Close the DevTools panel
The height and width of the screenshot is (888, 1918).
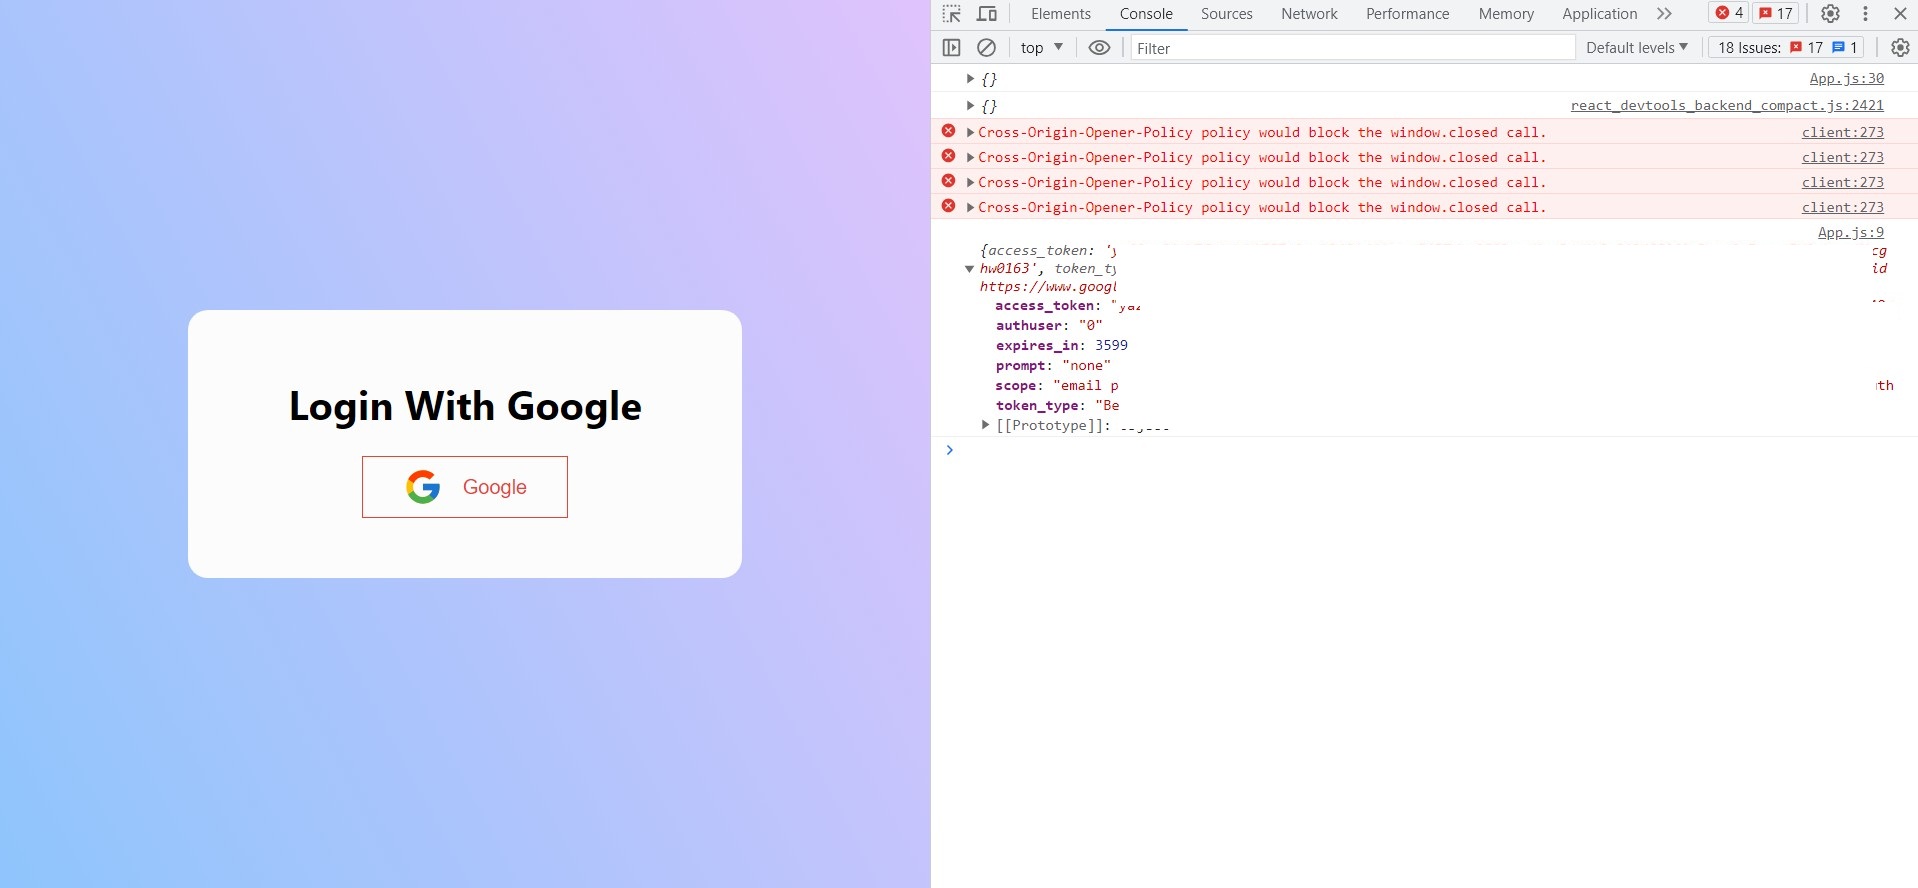[1900, 14]
